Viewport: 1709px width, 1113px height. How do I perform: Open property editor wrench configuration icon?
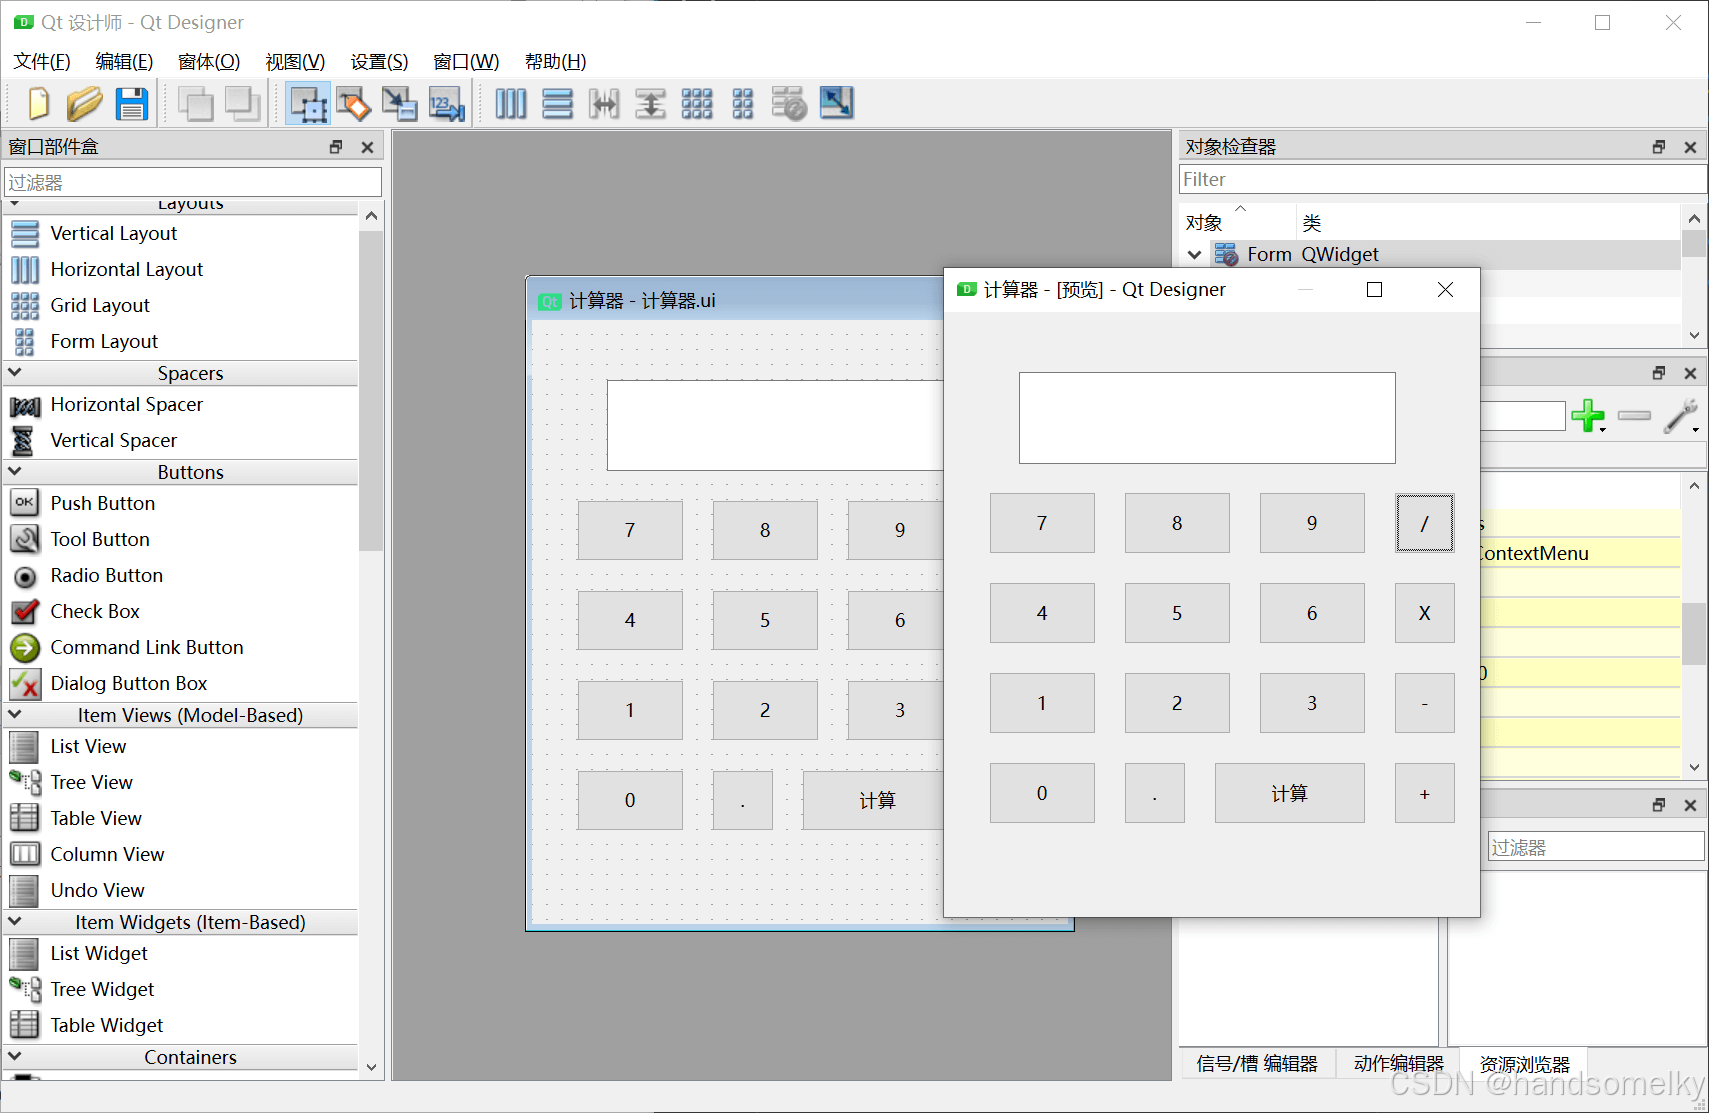click(x=1681, y=415)
